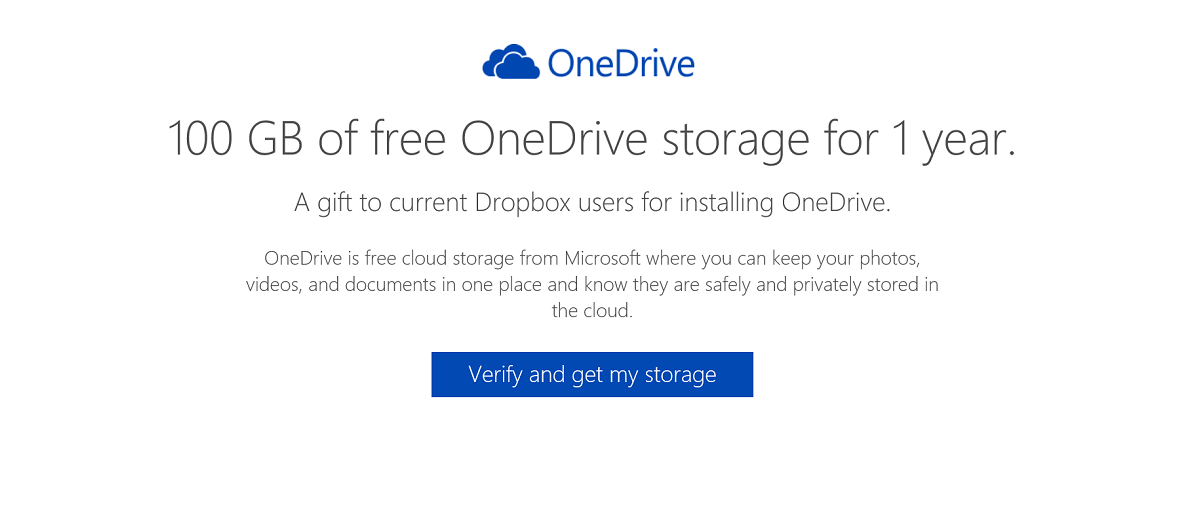Click "A gift" starting the subheading
This screenshot has height=520, width=1199.
(x=321, y=204)
